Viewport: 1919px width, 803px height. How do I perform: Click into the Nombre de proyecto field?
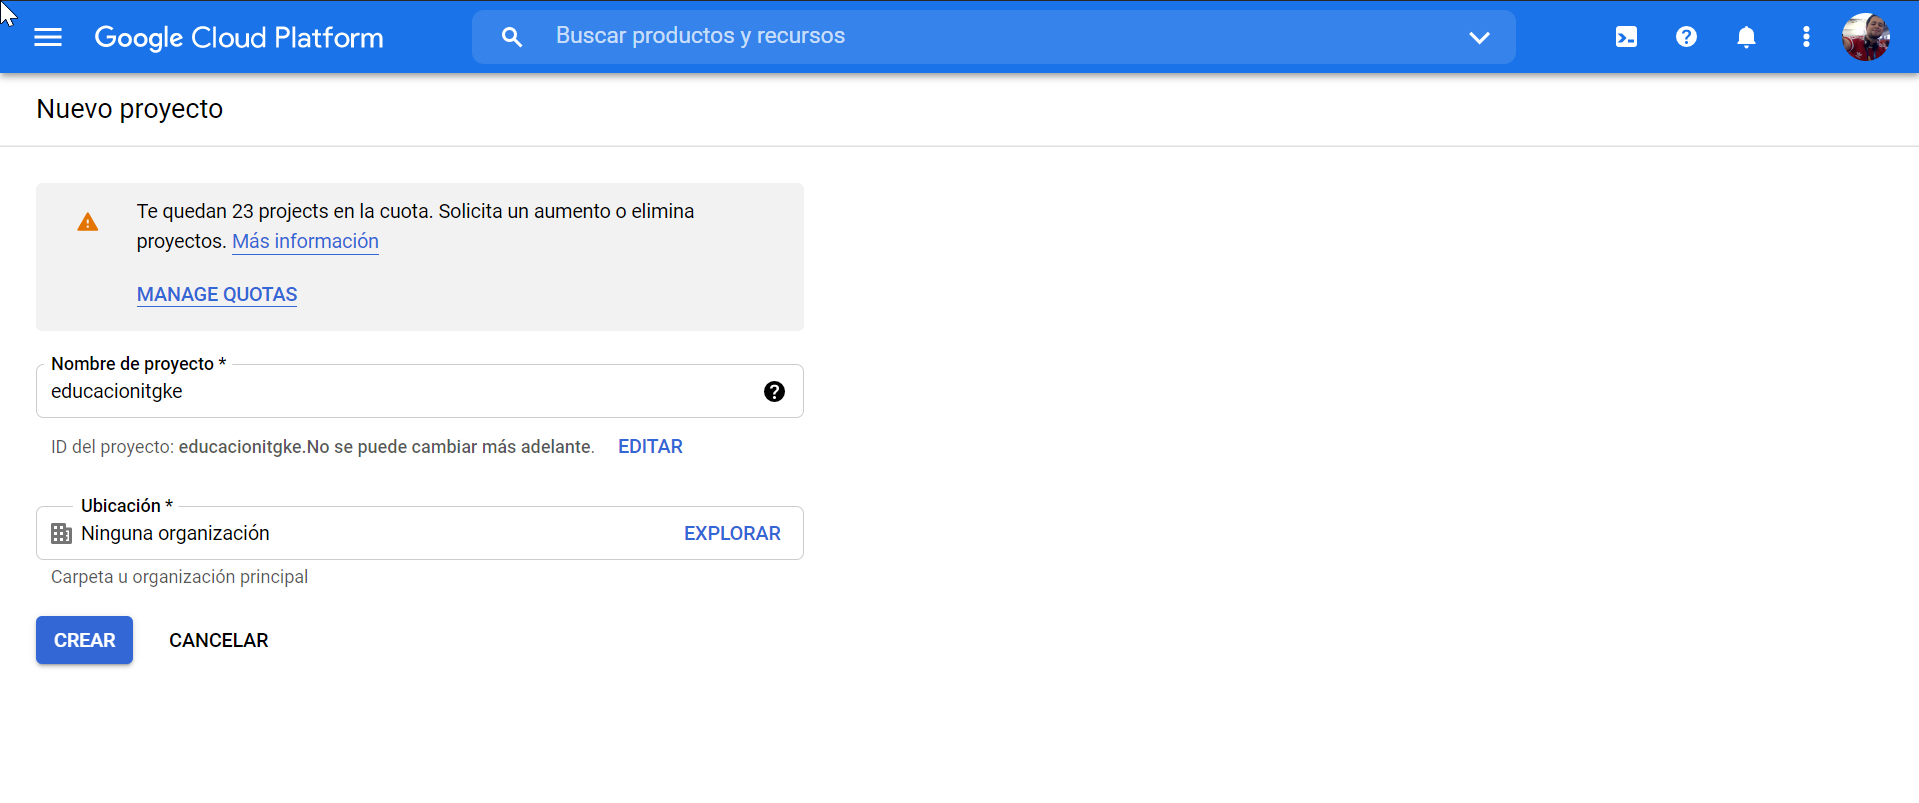pyautogui.click(x=420, y=391)
